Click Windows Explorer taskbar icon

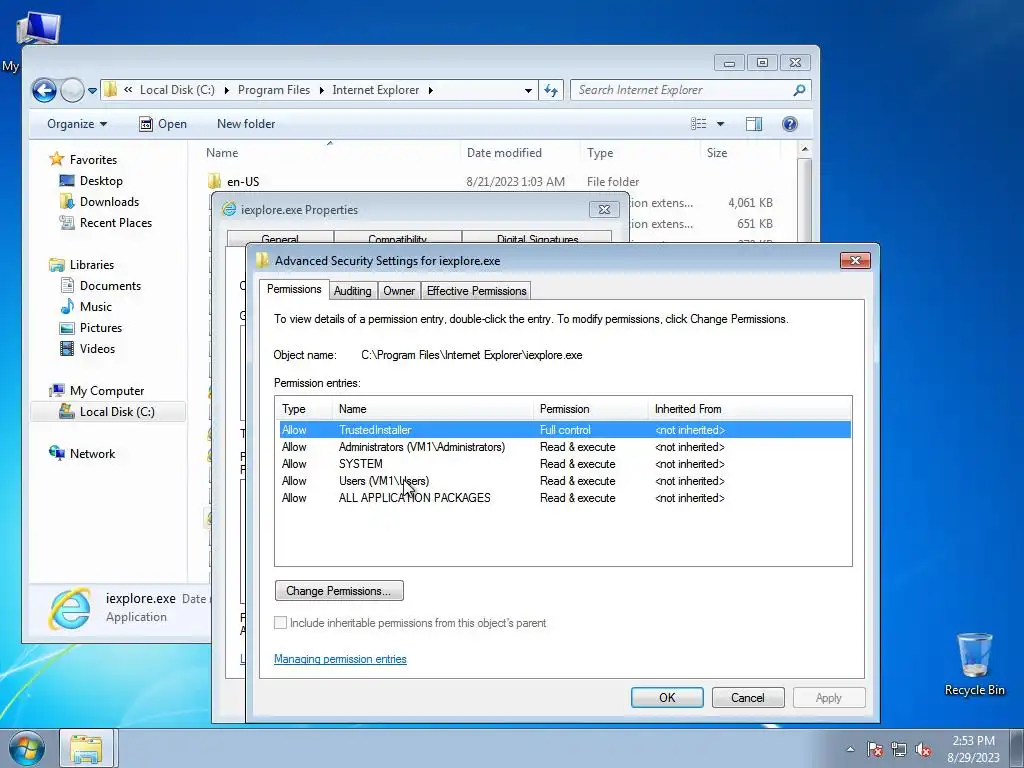[x=88, y=748]
